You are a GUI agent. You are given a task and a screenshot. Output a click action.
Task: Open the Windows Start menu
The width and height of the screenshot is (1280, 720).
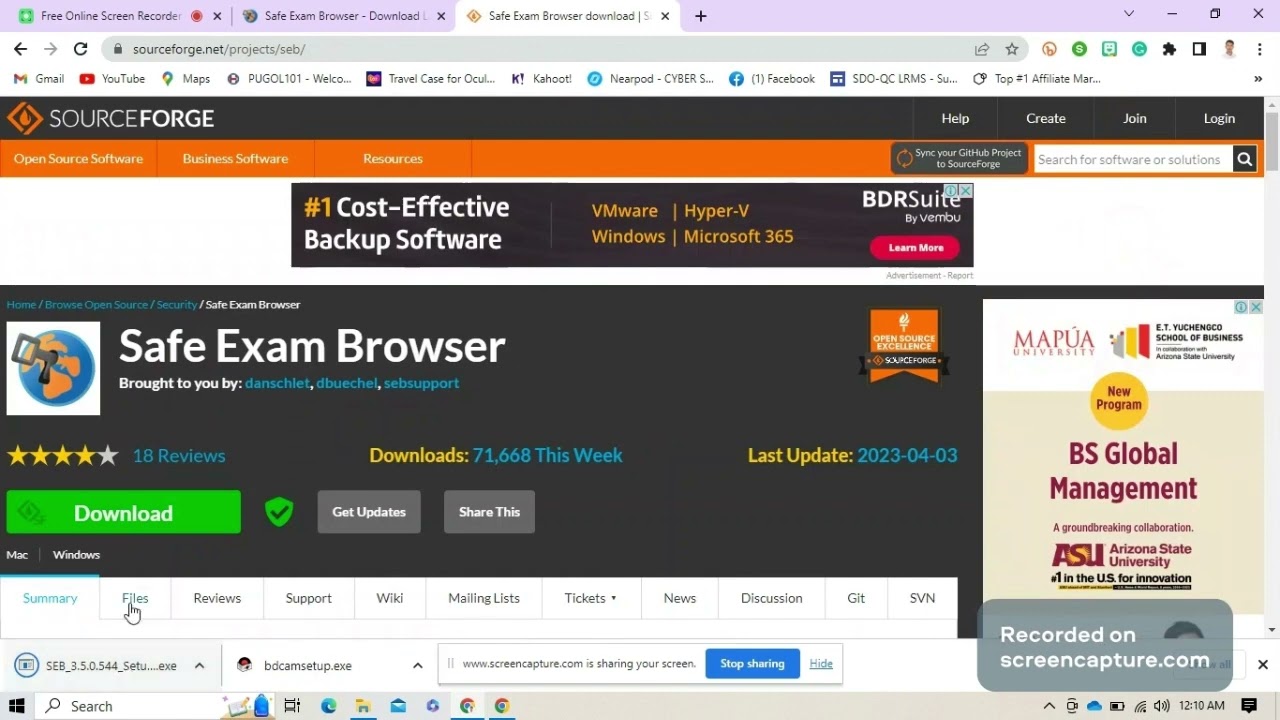click(17, 706)
